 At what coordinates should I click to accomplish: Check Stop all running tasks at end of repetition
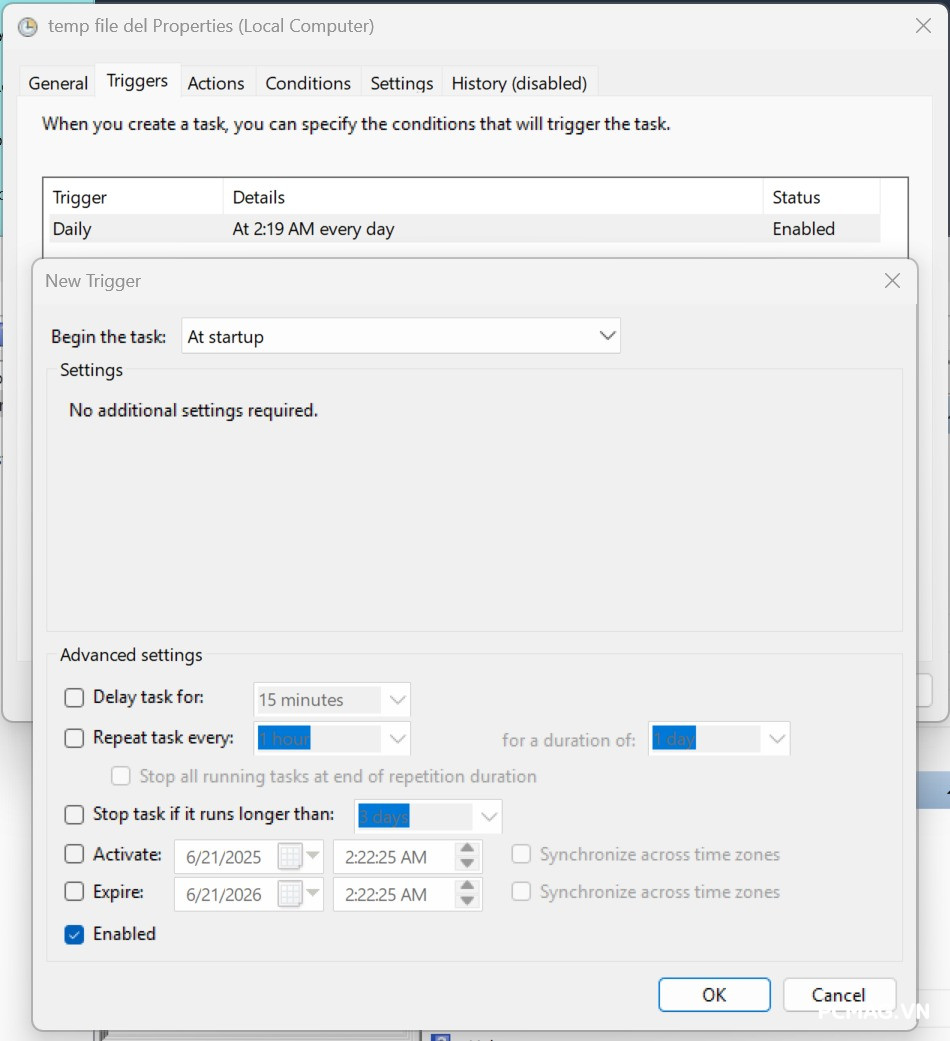point(120,775)
